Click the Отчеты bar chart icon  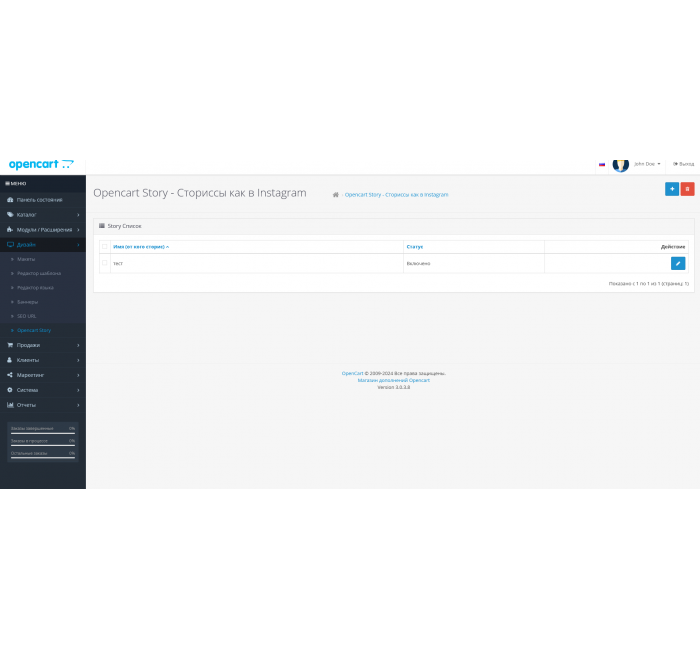(x=10, y=405)
